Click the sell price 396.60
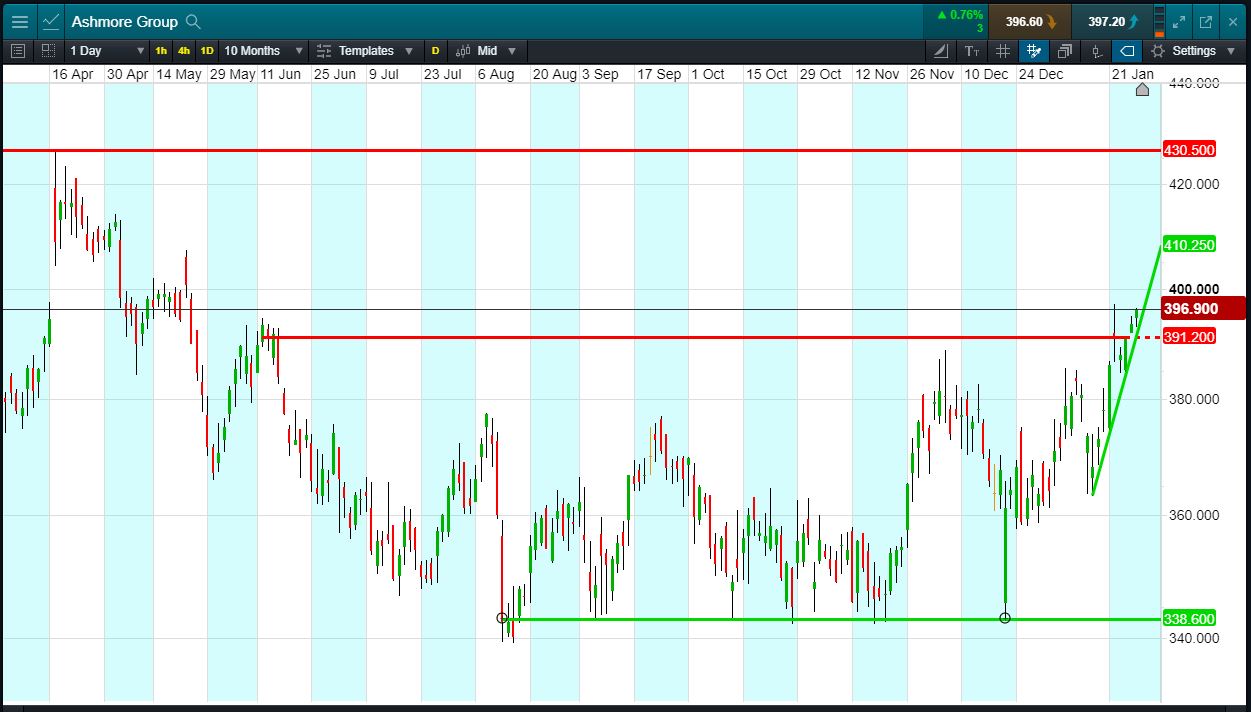This screenshot has height=712, width=1251. click(1029, 21)
